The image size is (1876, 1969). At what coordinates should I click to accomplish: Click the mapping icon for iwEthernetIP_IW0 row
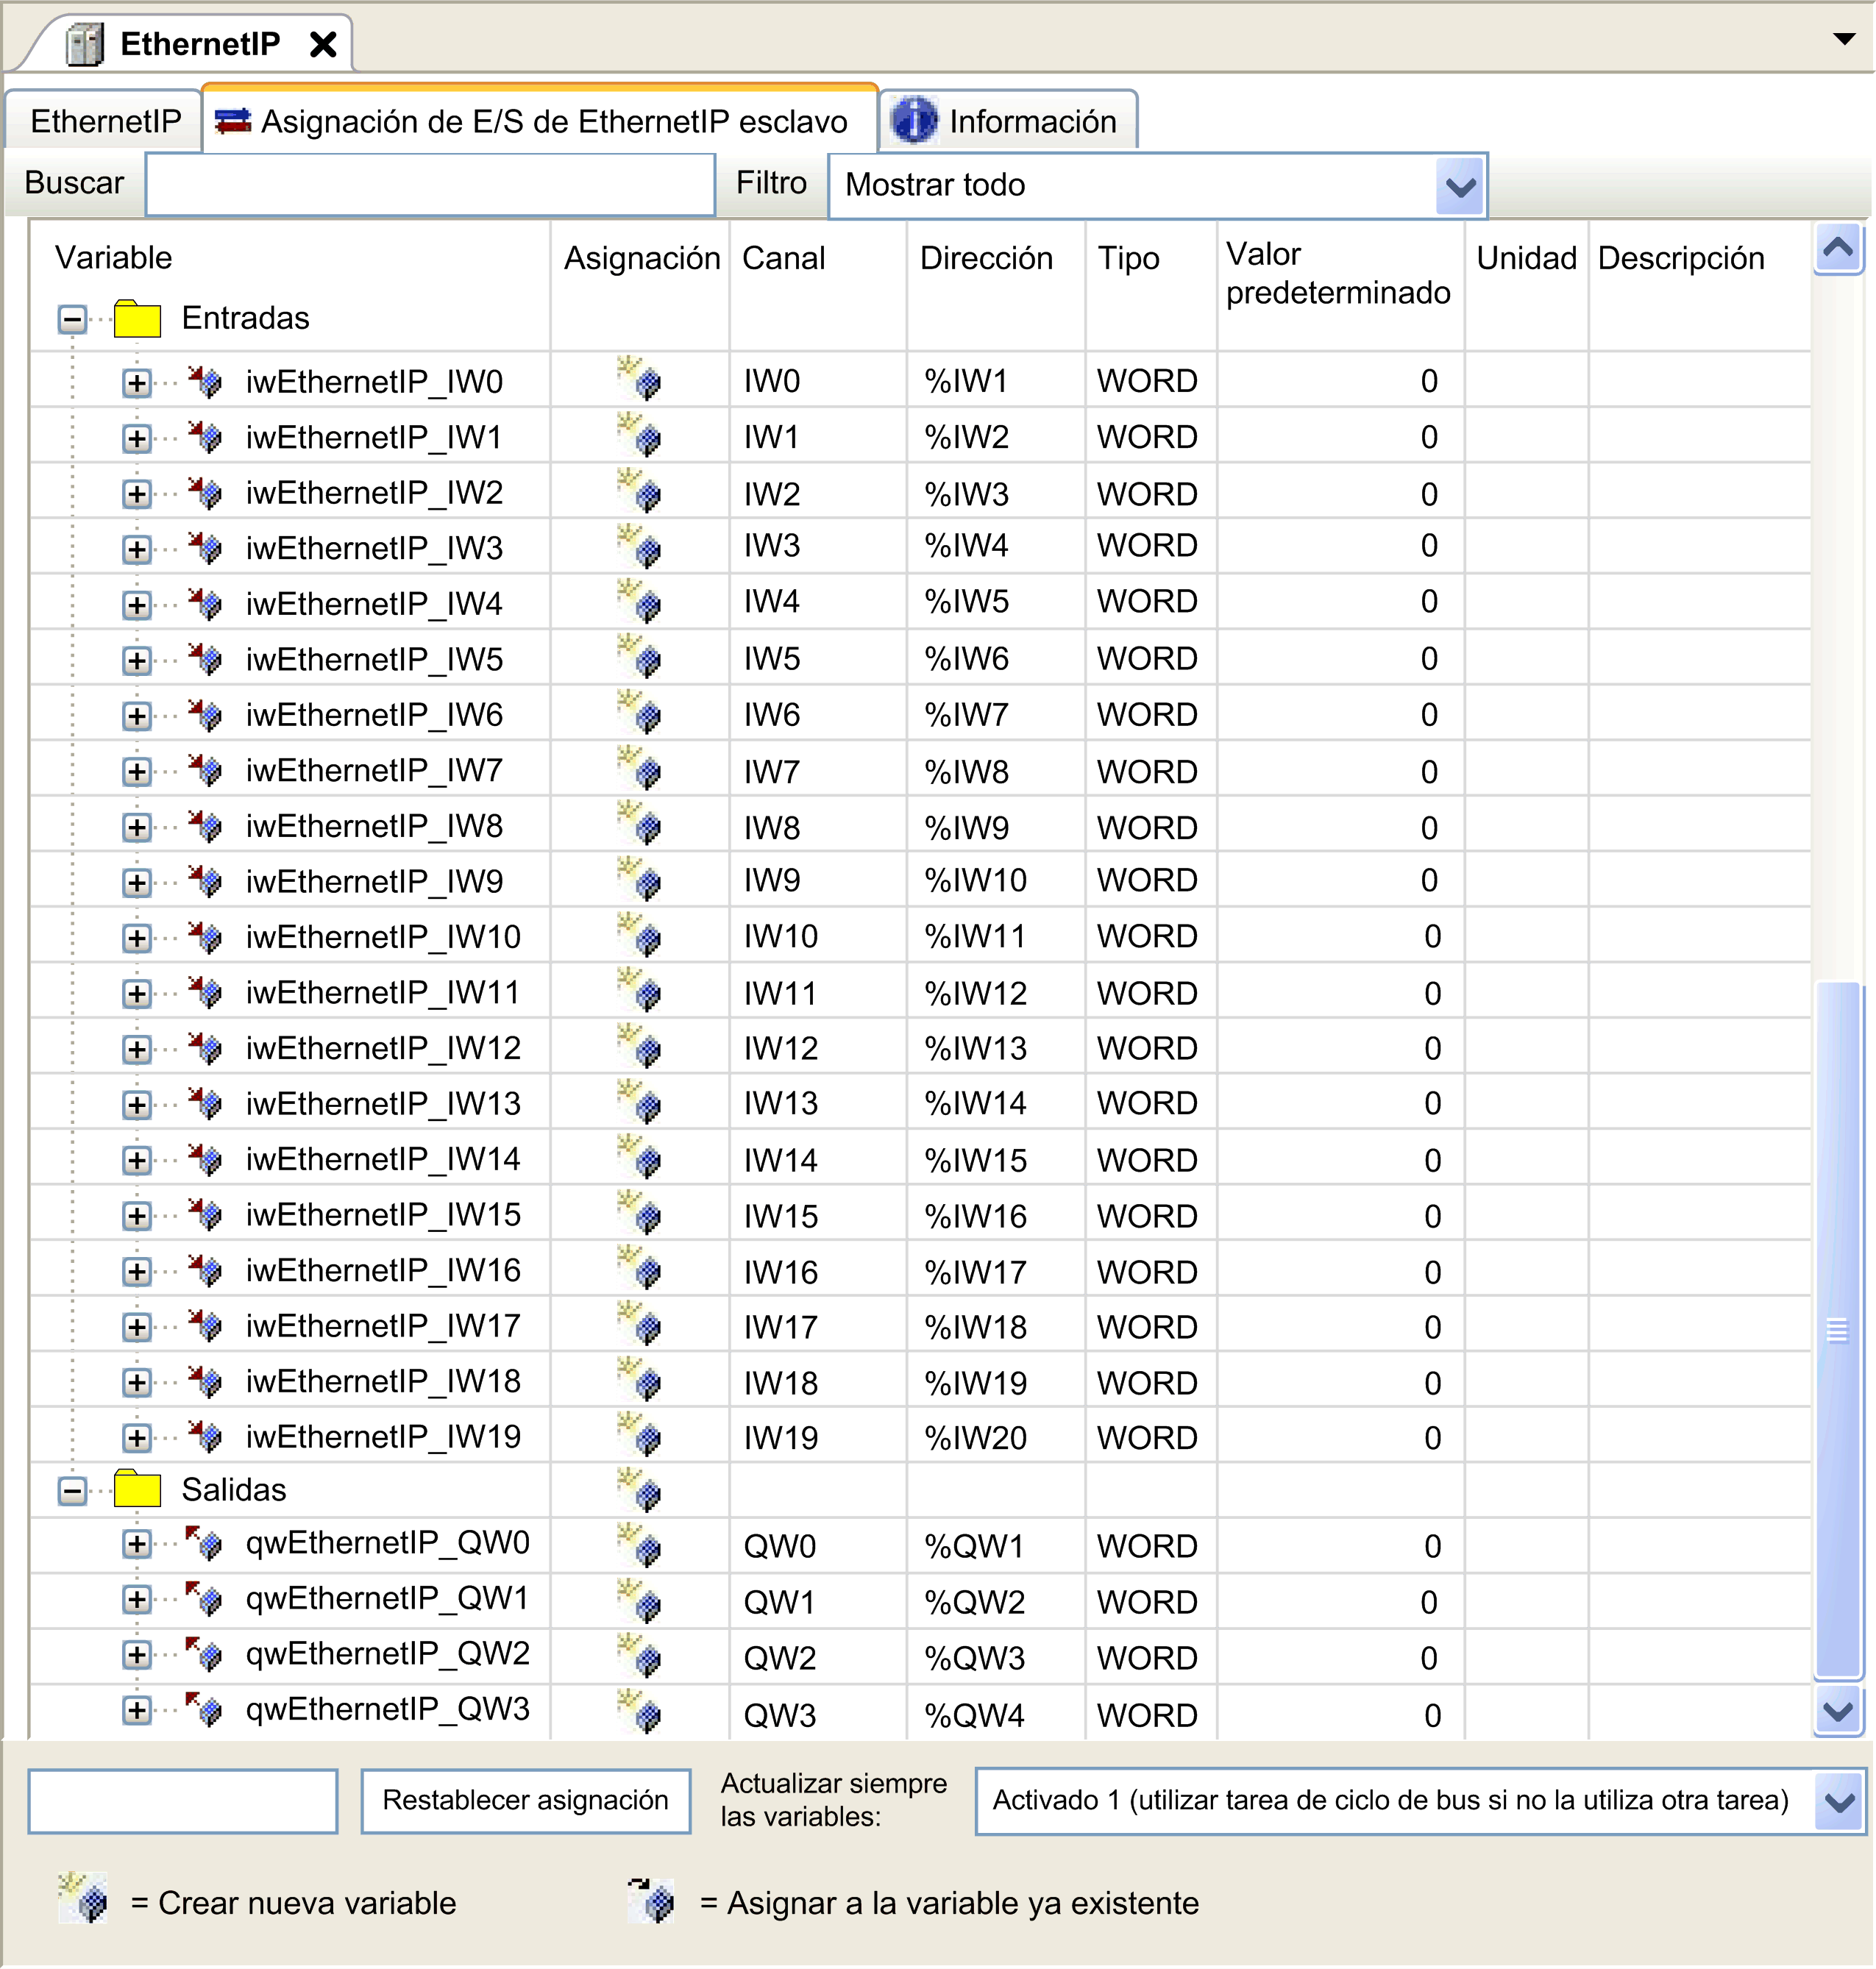tap(640, 380)
